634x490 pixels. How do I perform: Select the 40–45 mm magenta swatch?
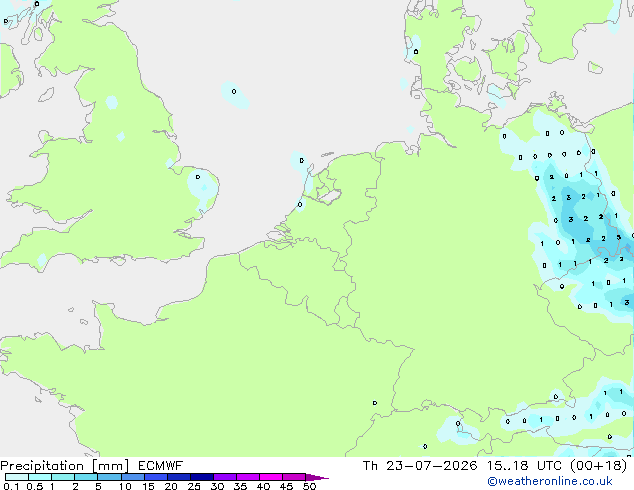click(x=271, y=477)
